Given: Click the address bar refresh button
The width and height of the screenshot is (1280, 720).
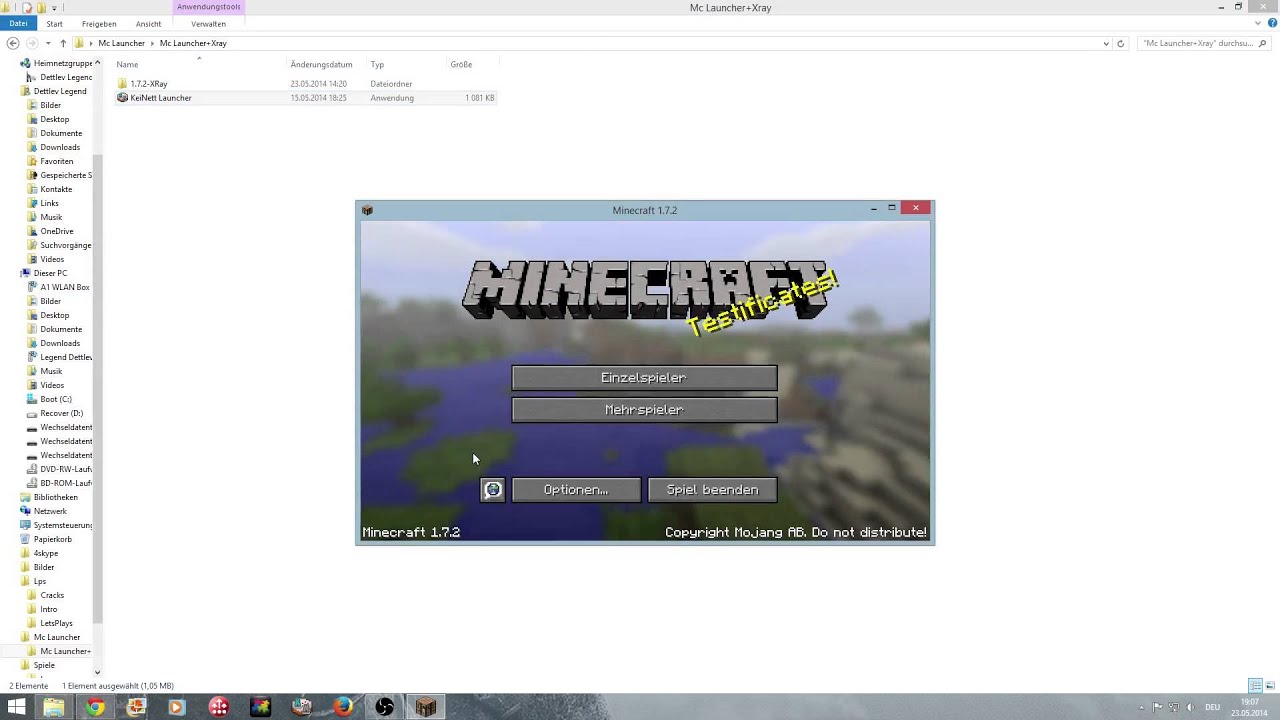Looking at the screenshot, I should coord(1120,43).
